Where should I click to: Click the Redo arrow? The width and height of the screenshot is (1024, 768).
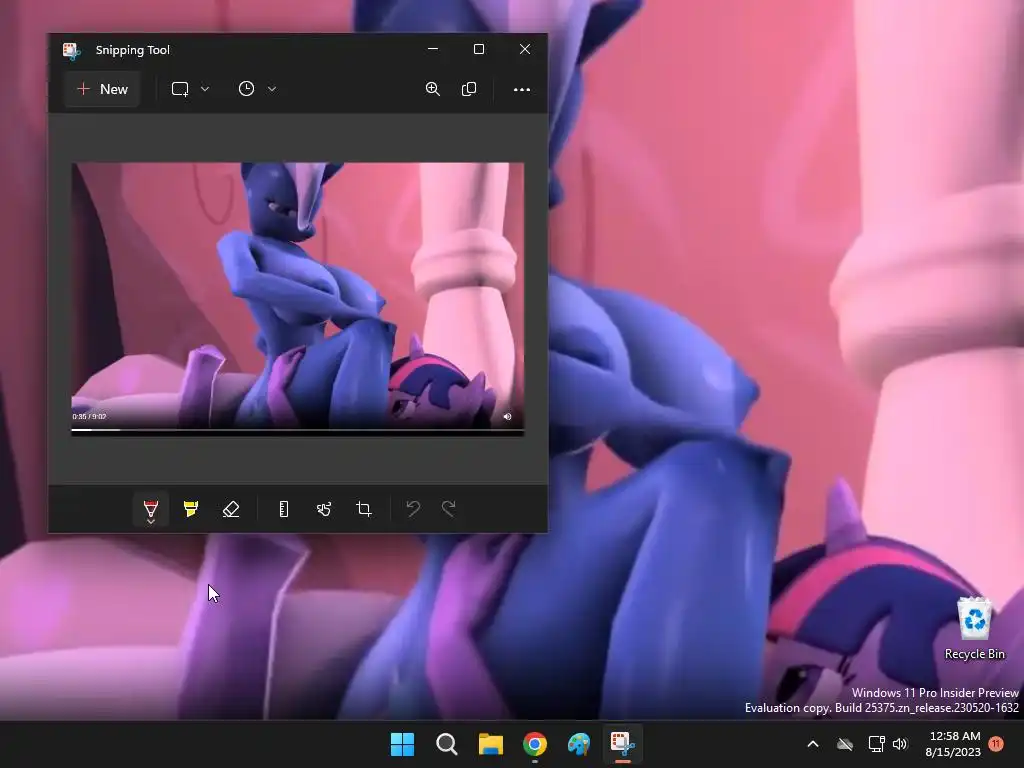pyautogui.click(x=449, y=508)
